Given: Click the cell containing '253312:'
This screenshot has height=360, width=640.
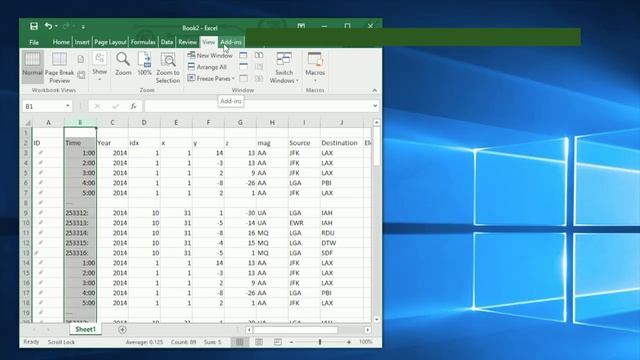Looking at the screenshot, I should tap(80, 213).
